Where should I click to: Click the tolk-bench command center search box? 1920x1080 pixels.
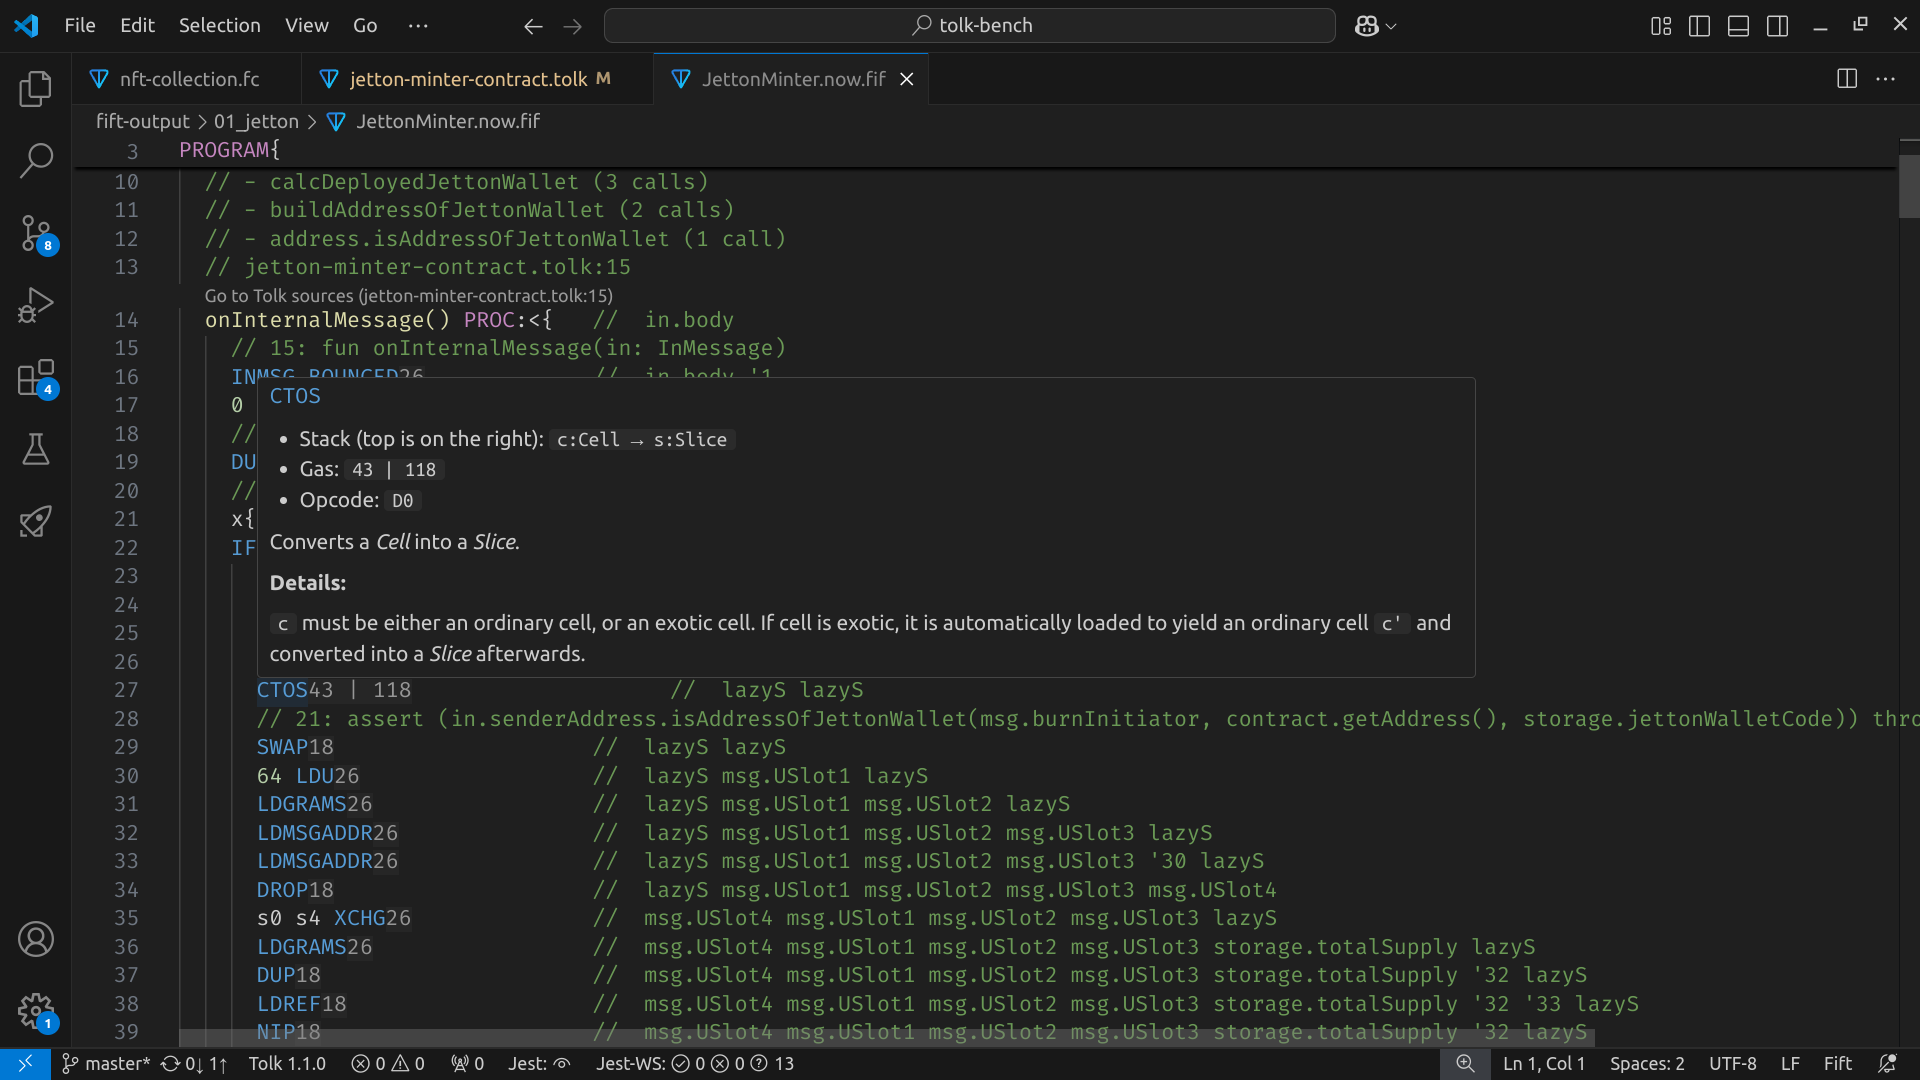[970, 26]
